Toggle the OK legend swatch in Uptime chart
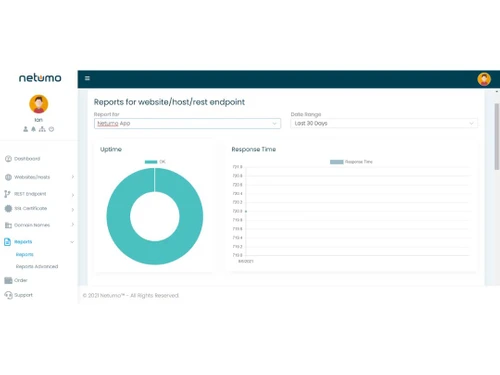500x375 pixels. click(x=151, y=162)
